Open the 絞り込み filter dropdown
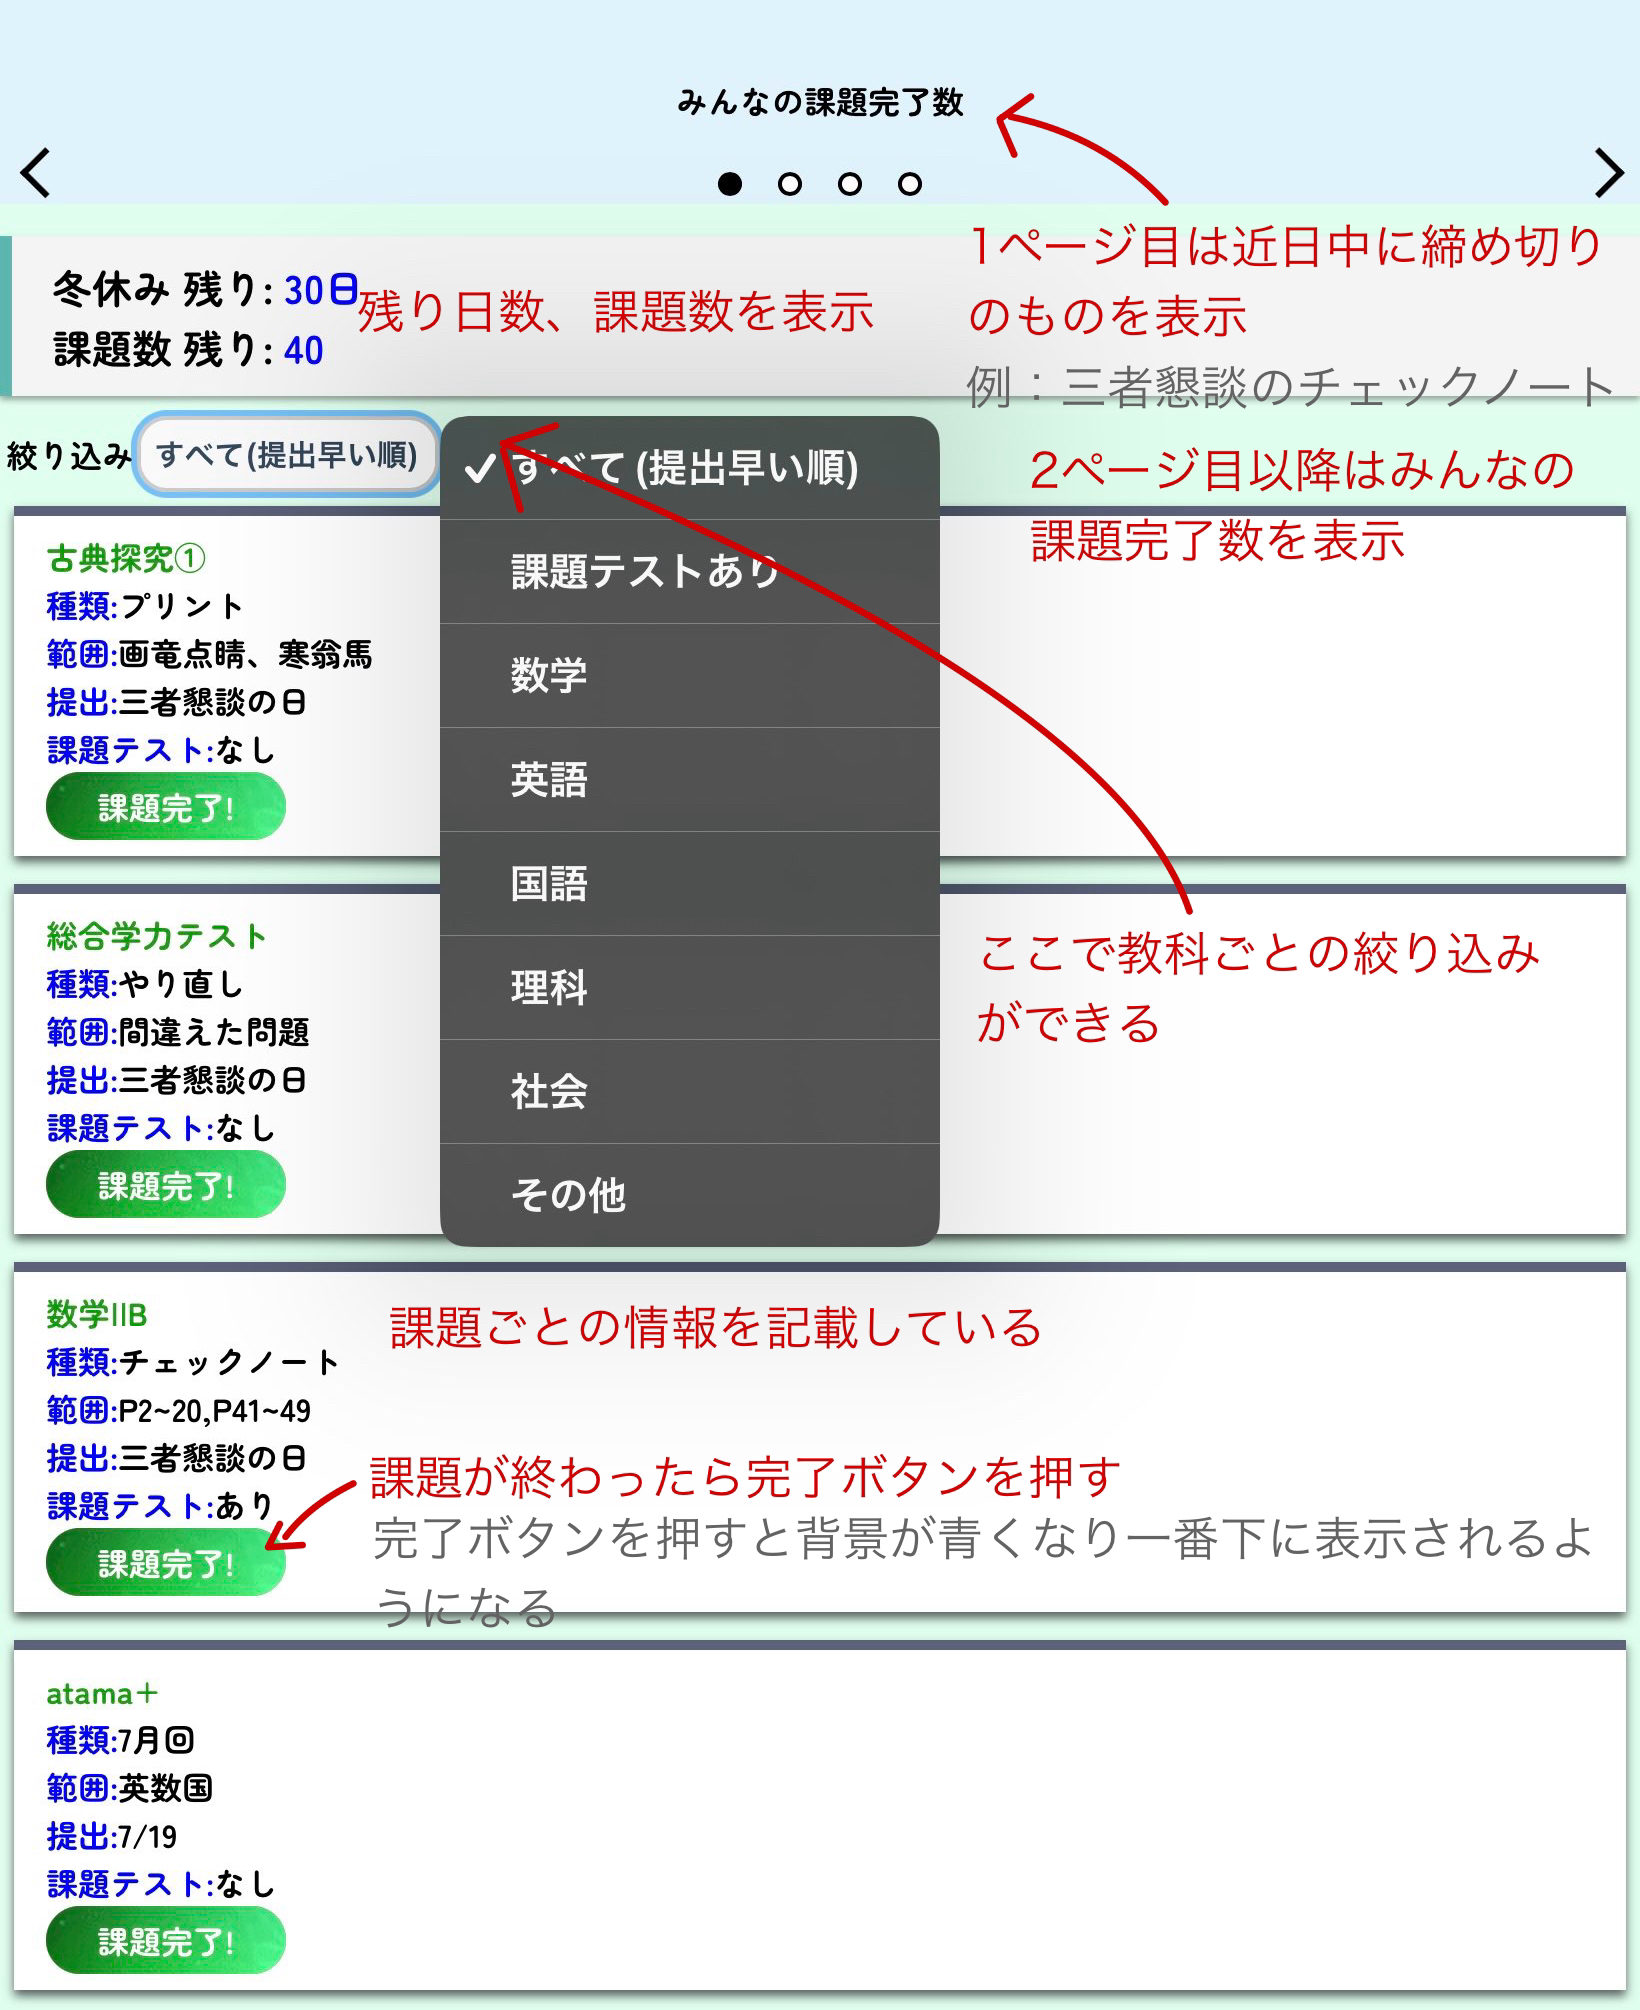The height and width of the screenshot is (2010, 1640). pyautogui.click(x=287, y=455)
